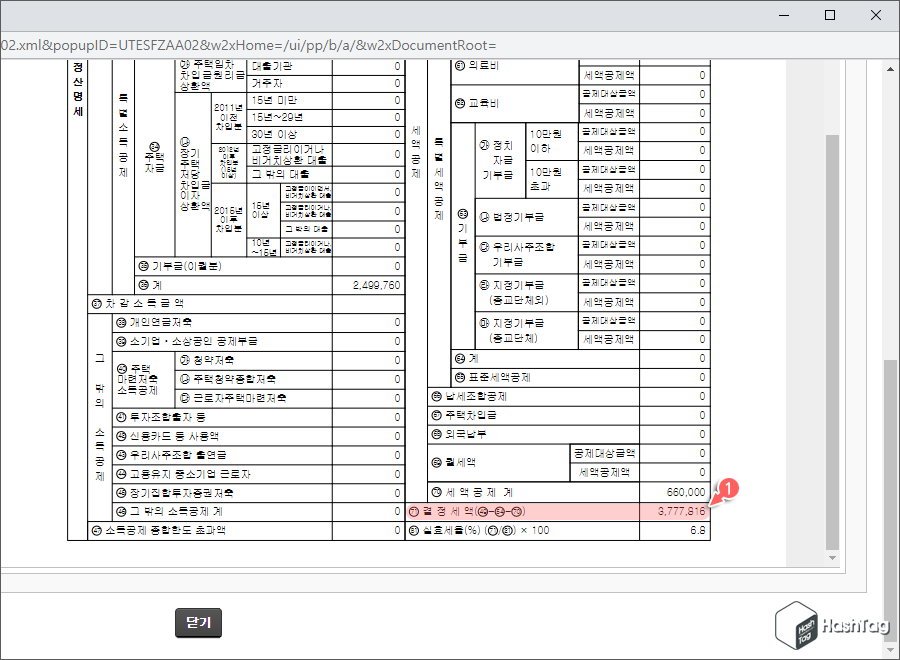Viewport: 900px width, 660px height.
Task: Select the 의료비 label
Action: tap(477, 65)
